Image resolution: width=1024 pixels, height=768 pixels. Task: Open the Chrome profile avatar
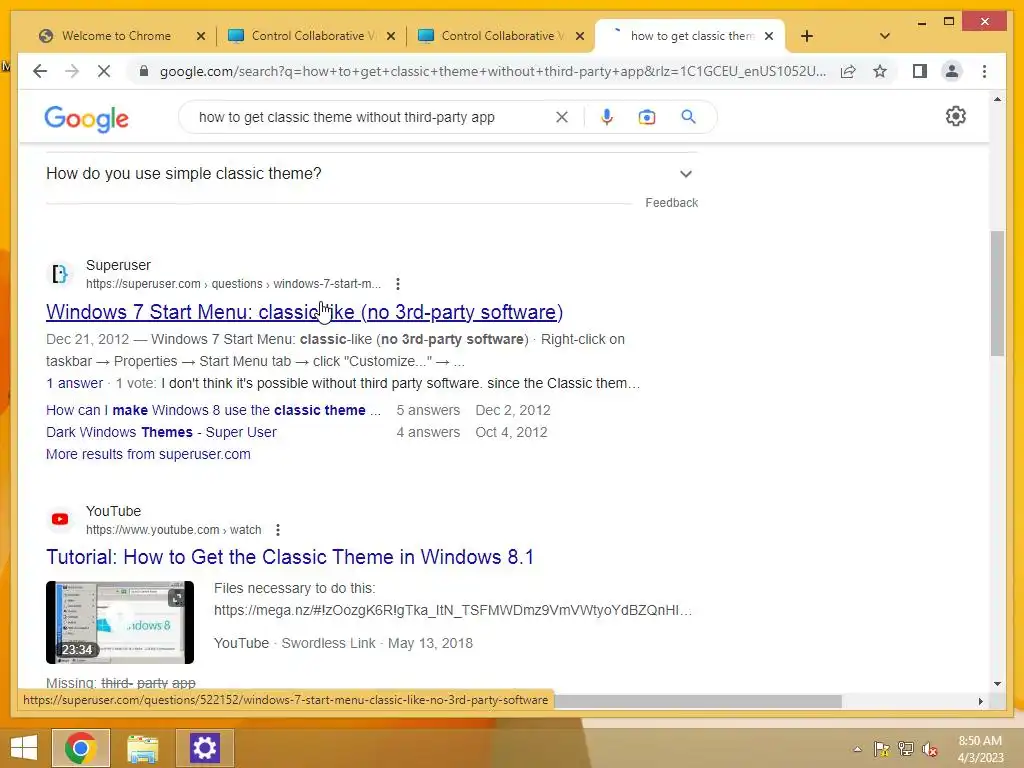pyautogui.click(x=952, y=71)
